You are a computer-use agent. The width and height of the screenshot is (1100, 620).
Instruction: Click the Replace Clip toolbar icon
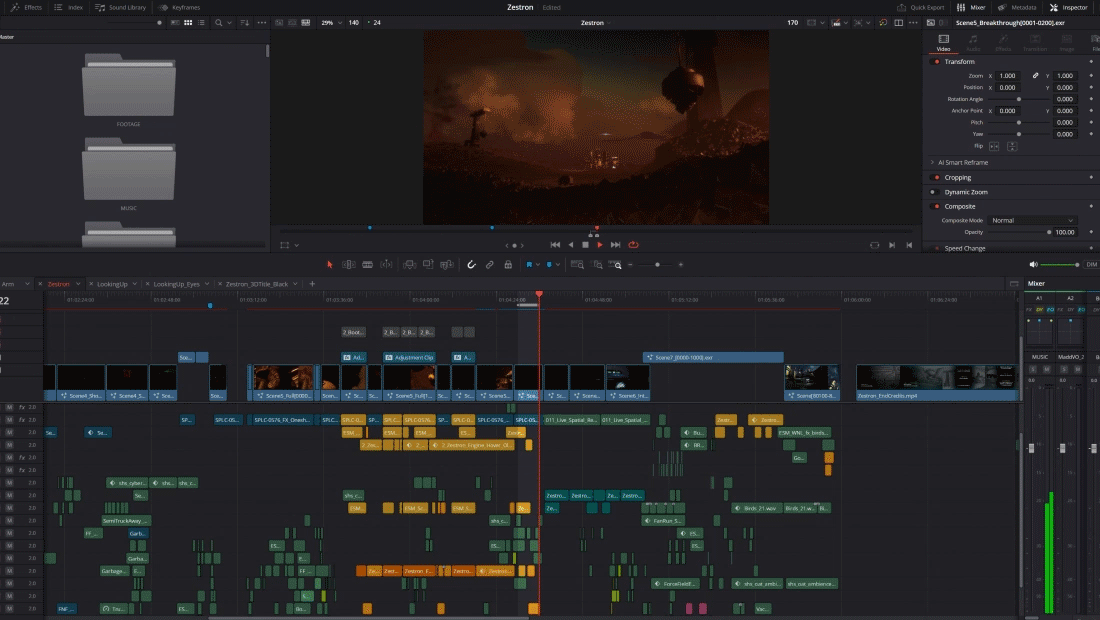(x=446, y=264)
